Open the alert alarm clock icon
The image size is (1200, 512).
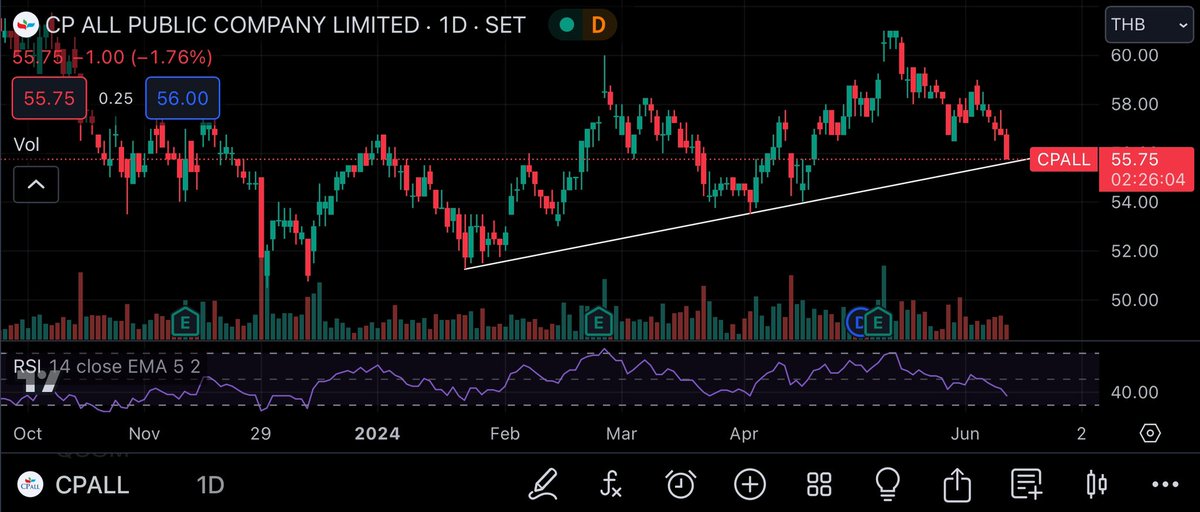tap(681, 485)
